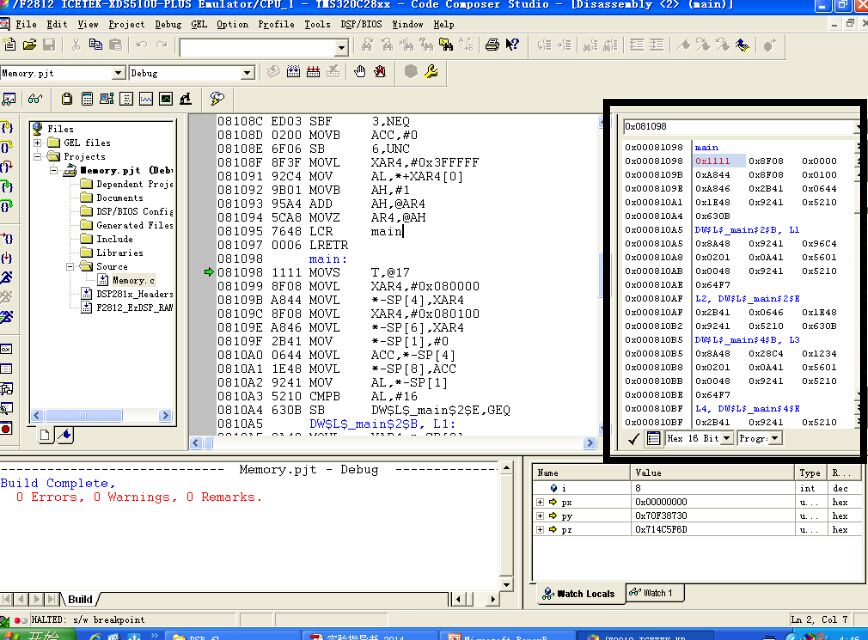
Task: Click right arrow of disassembly horizontal scrollbar
Action: pos(590,443)
